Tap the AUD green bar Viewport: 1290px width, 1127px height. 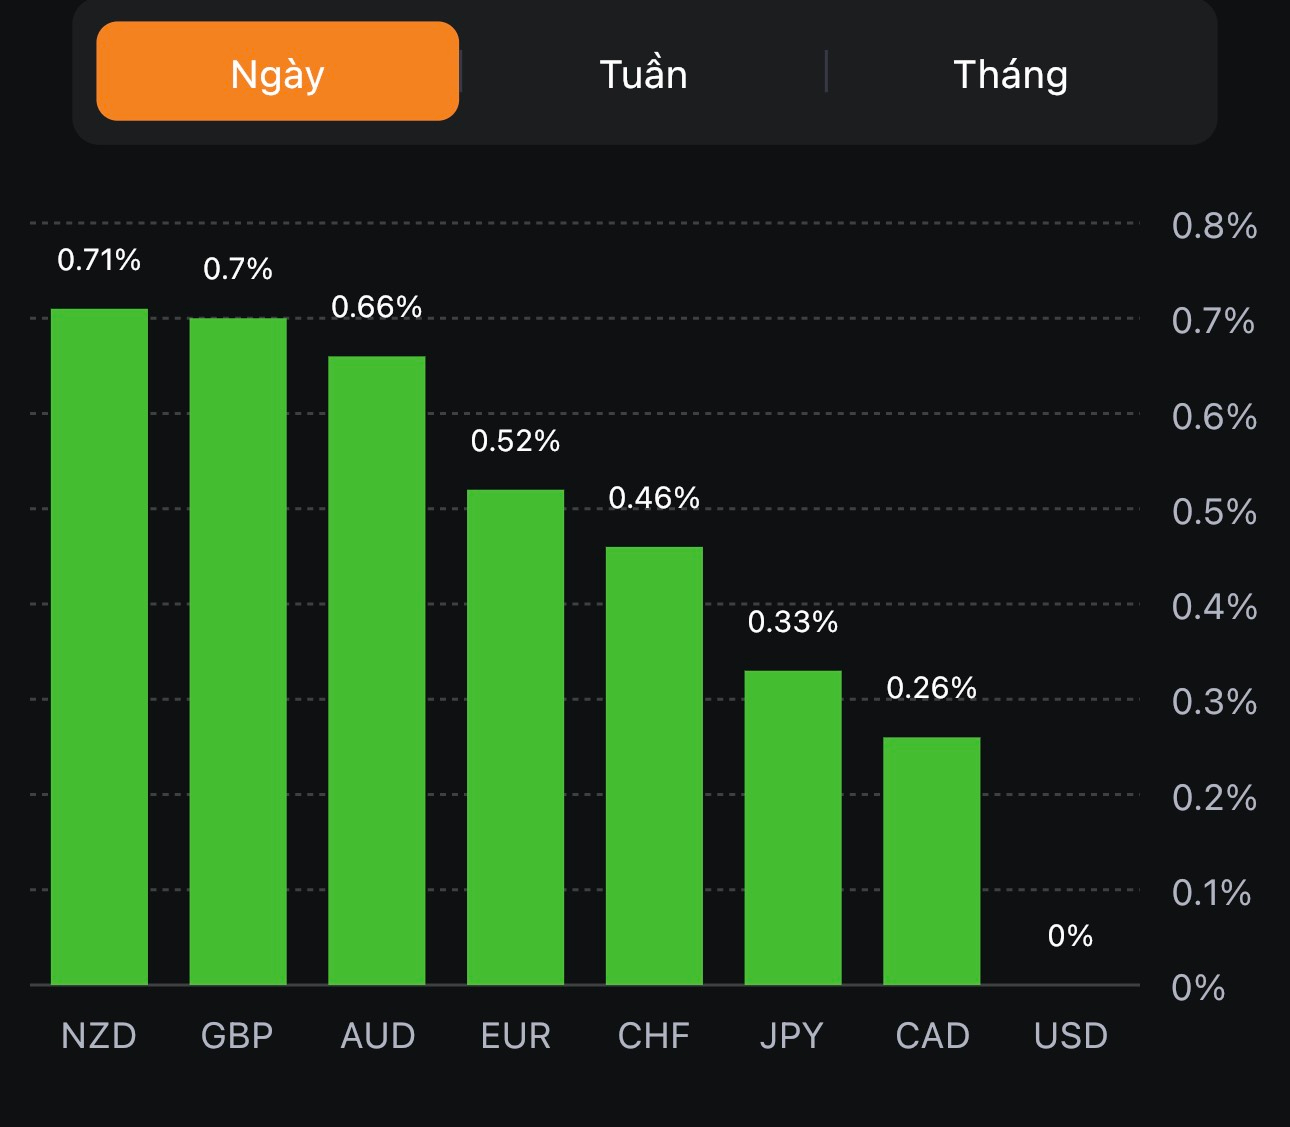377,670
